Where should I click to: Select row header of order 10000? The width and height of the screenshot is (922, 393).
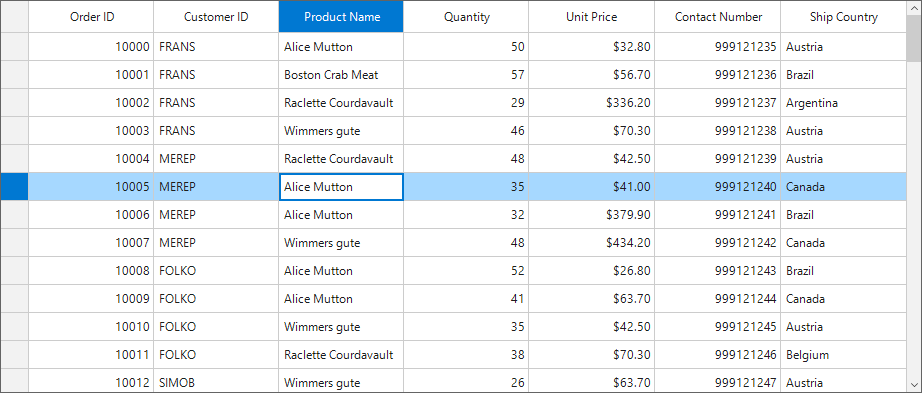(15, 46)
